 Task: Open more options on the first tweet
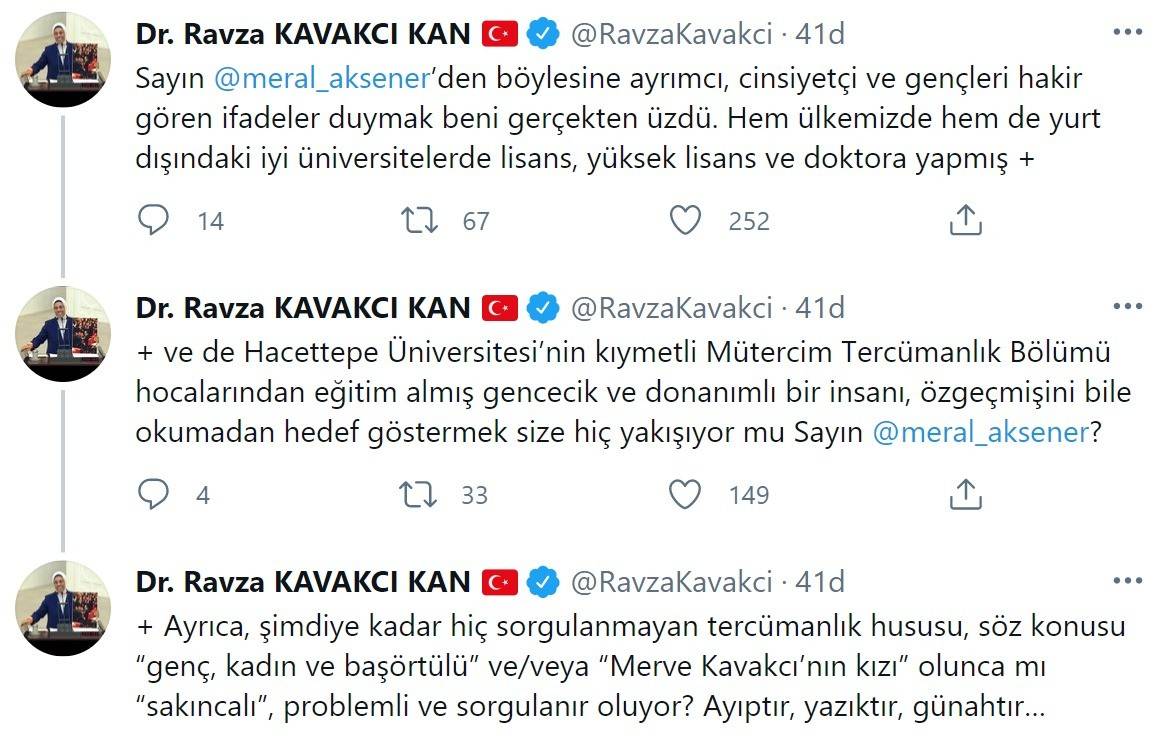pyautogui.click(x=1127, y=33)
